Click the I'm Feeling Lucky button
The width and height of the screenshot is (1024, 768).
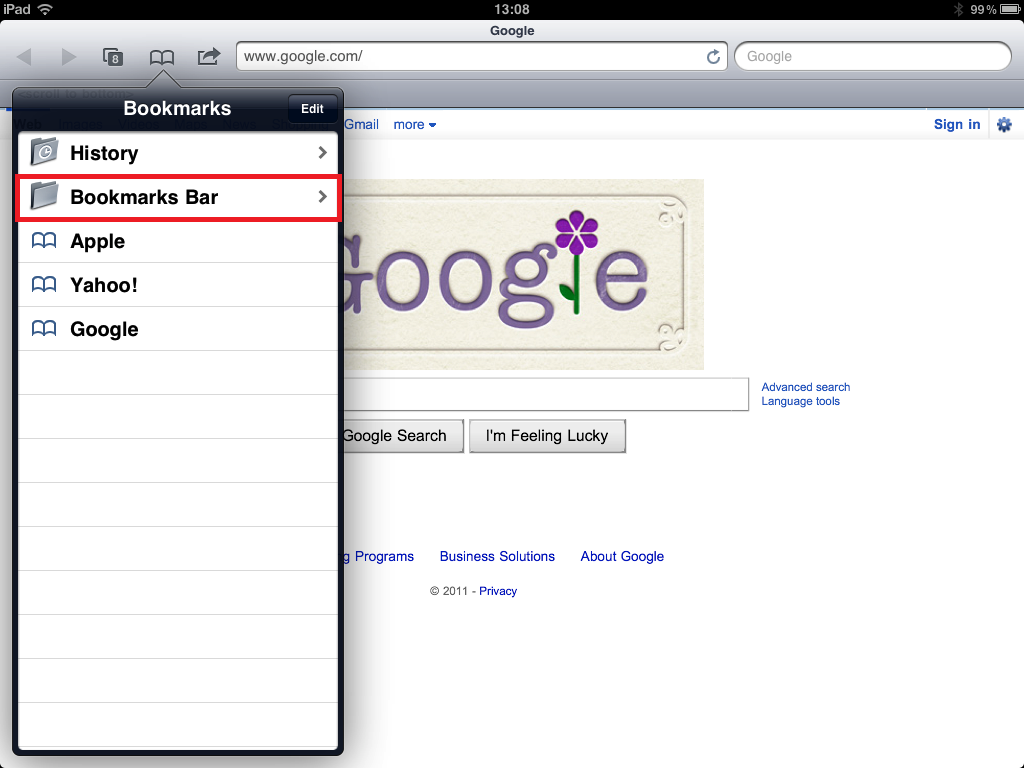pyautogui.click(x=547, y=436)
